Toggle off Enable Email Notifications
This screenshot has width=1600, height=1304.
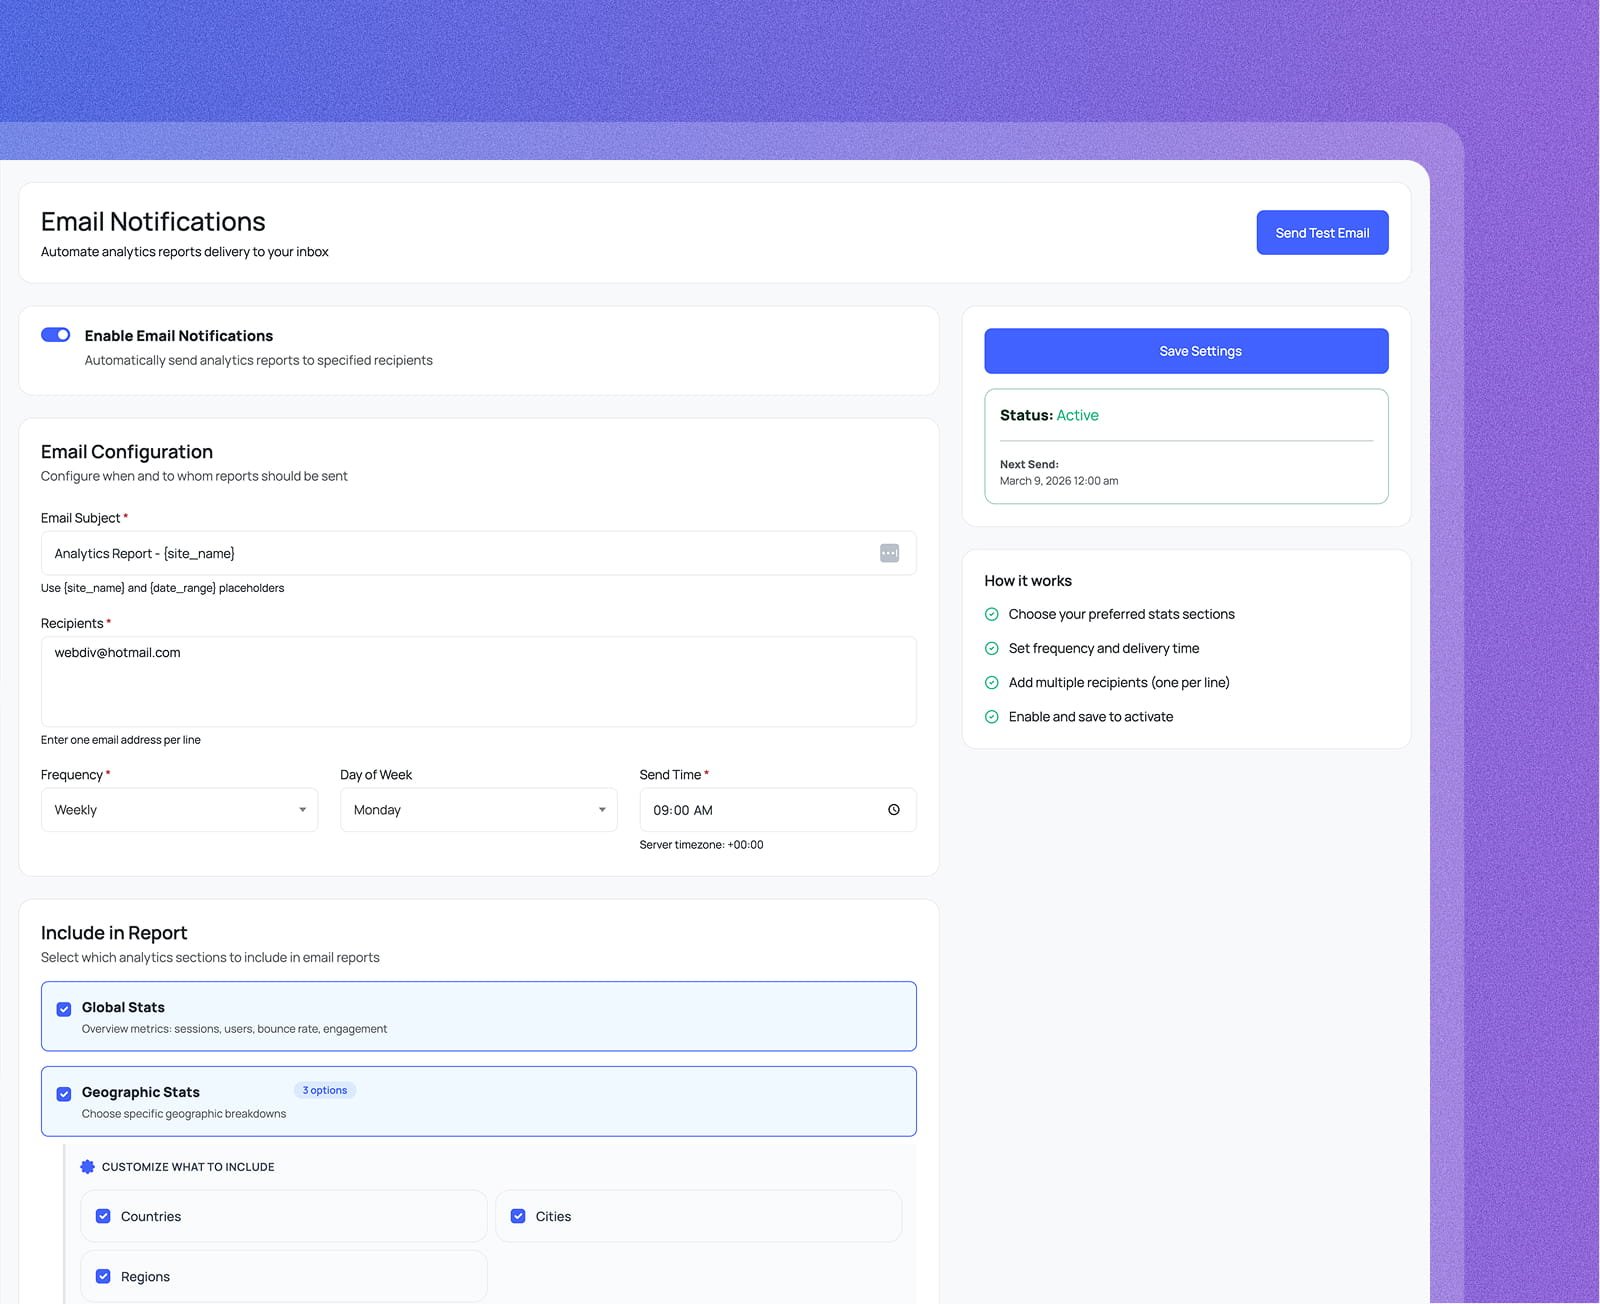(55, 335)
